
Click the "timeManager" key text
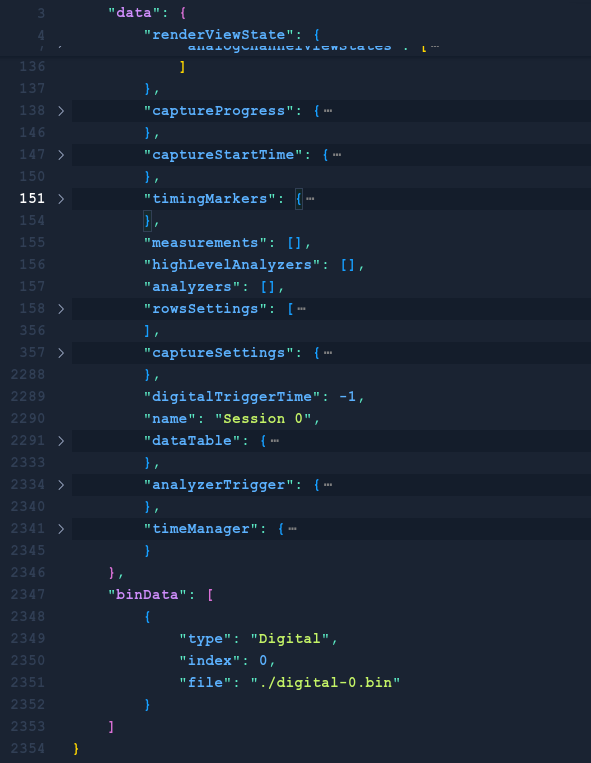click(x=200, y=529)
